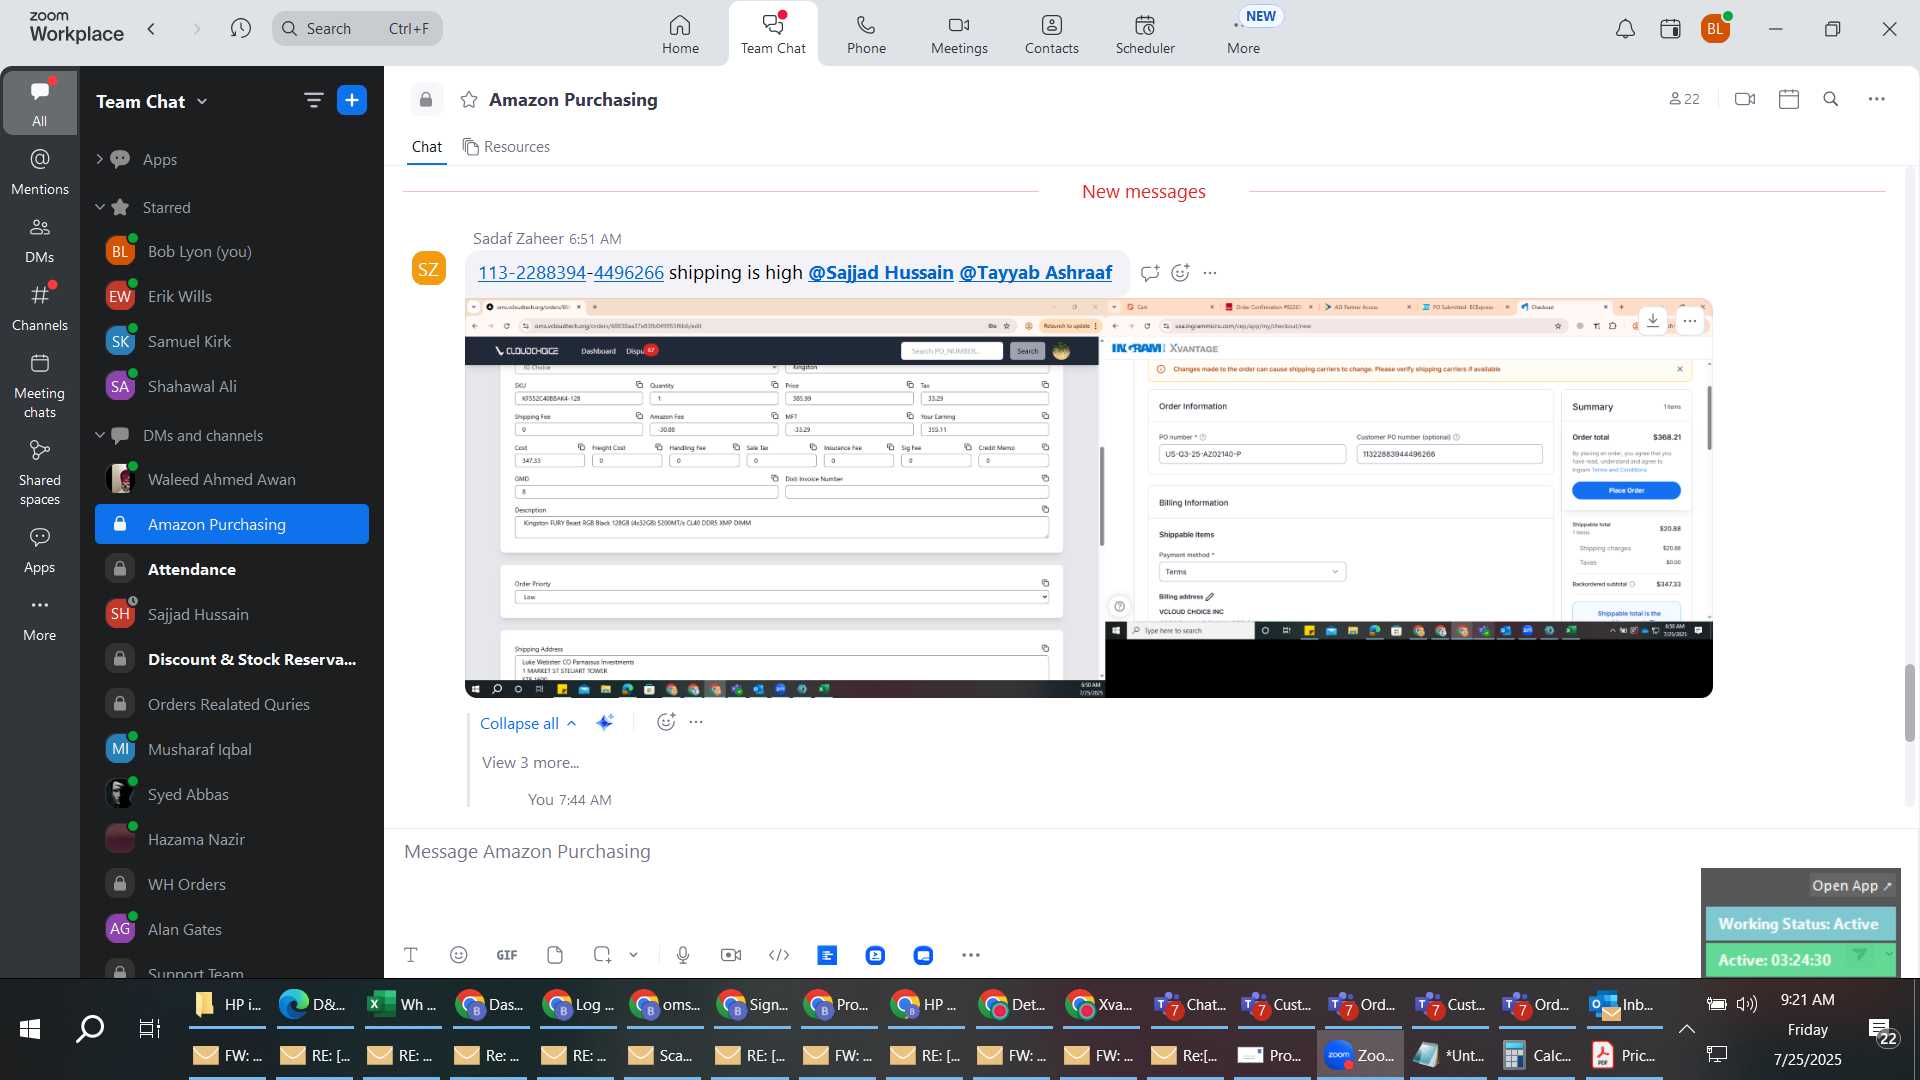Viewport: 1920px width, 1080px height.
Task: Open the GIF picker
Action: [507, 955]
